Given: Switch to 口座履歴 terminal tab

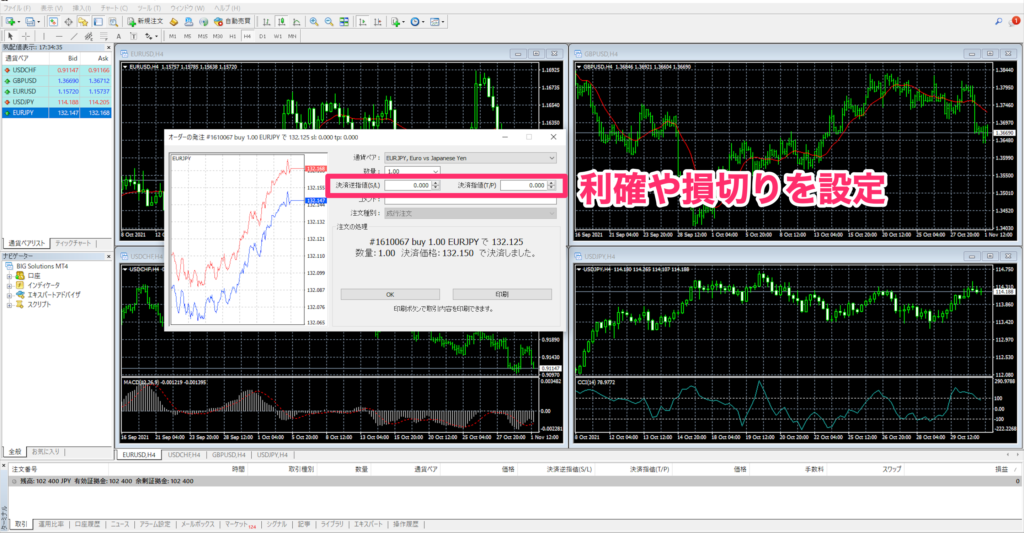Looking at the screenshot, I should (x=87, y=525).
